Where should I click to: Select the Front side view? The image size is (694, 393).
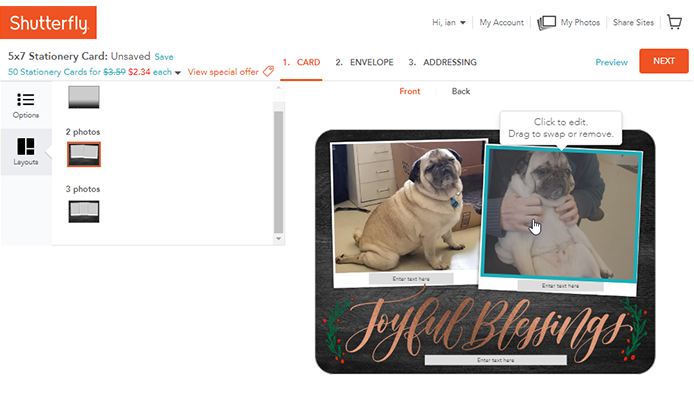tap(410, 91)
